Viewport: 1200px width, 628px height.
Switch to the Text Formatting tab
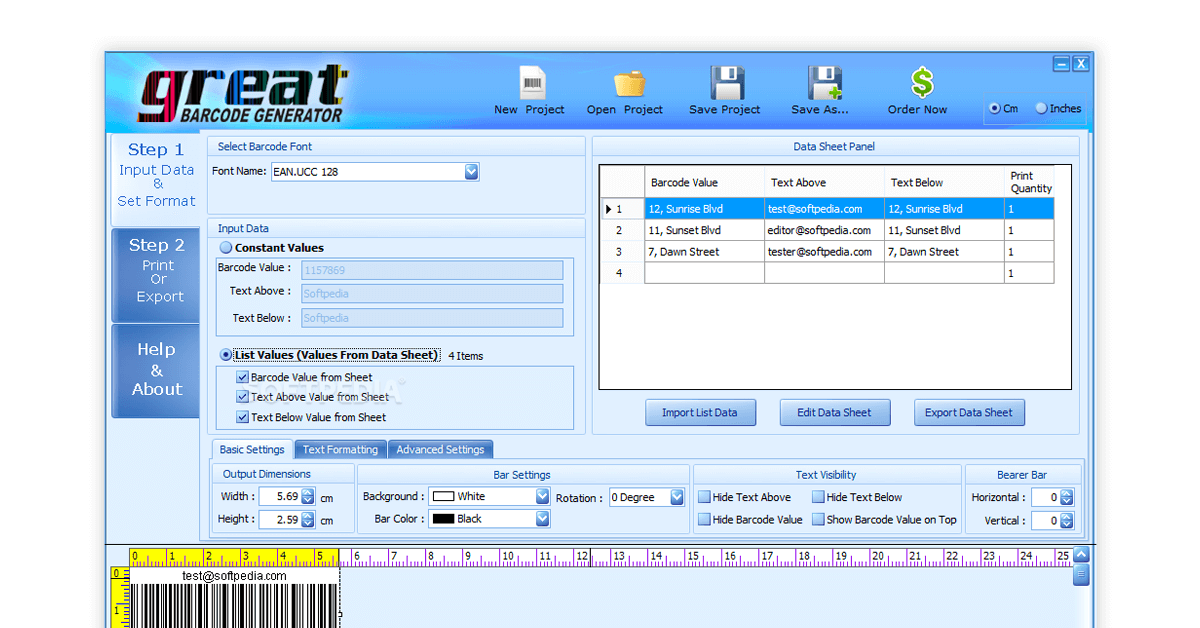340,449
